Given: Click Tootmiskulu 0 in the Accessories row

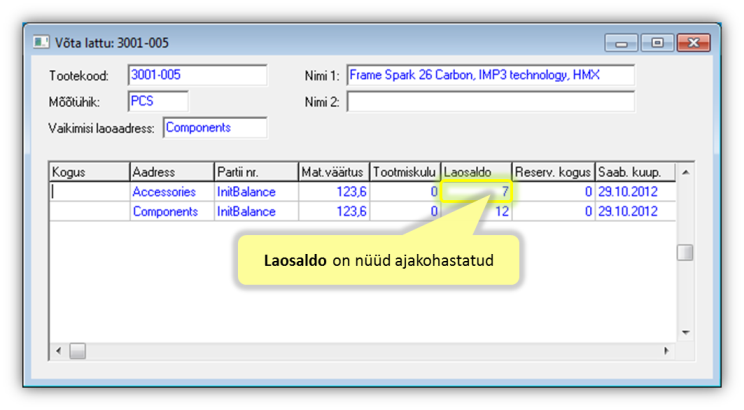Looking at the screenshot, I should coord(405,192).
